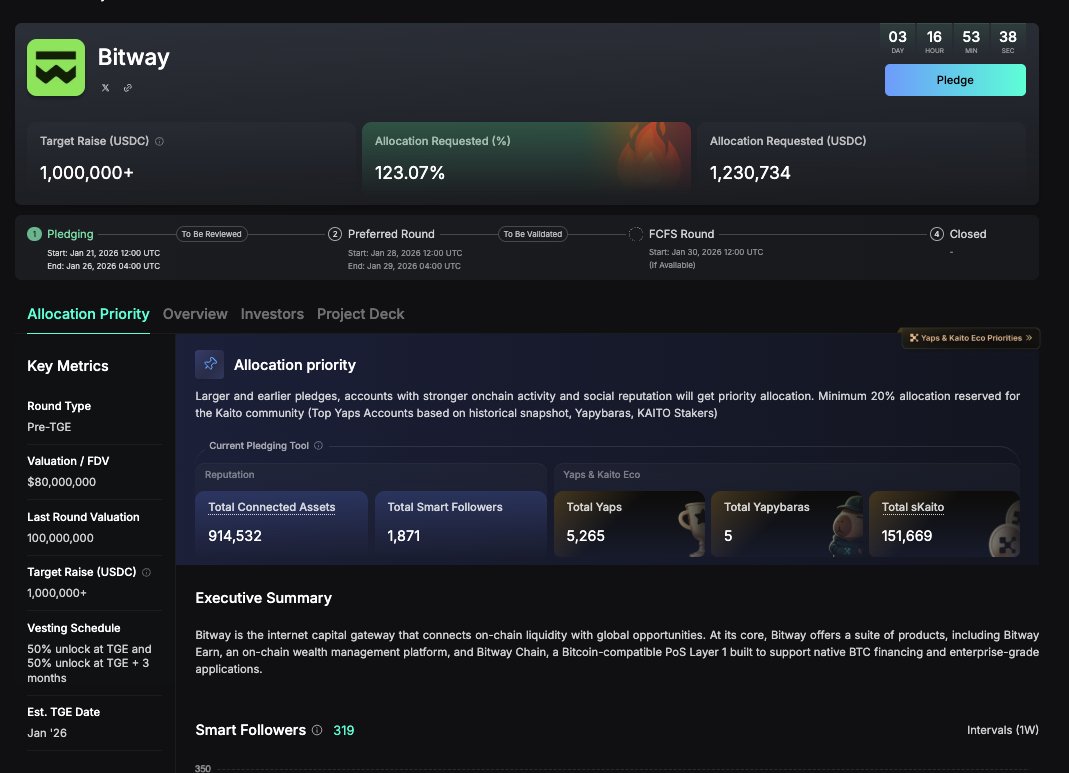Click the trophy icon on Total Yaps card
Screen dimensions: 1069x773
[691, 528]
